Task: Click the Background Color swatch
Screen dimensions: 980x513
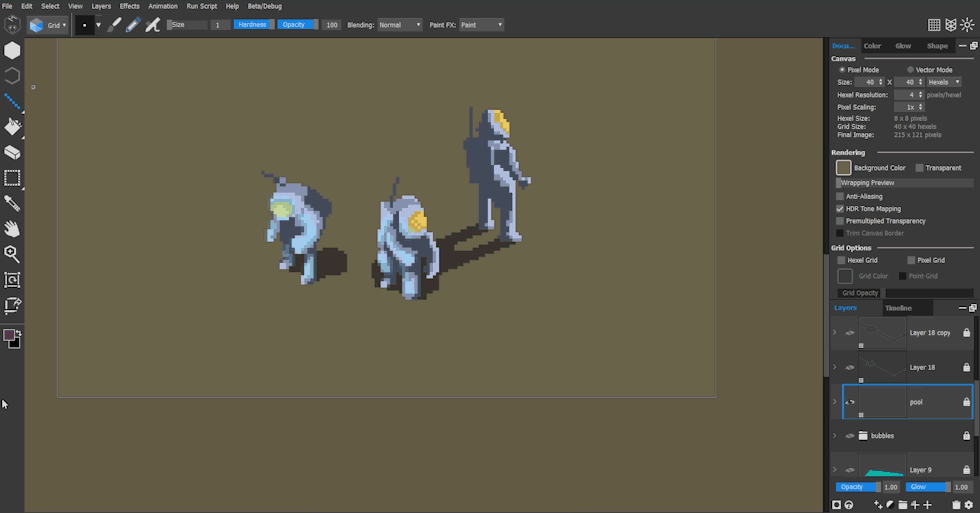Action: coord(844,168)
